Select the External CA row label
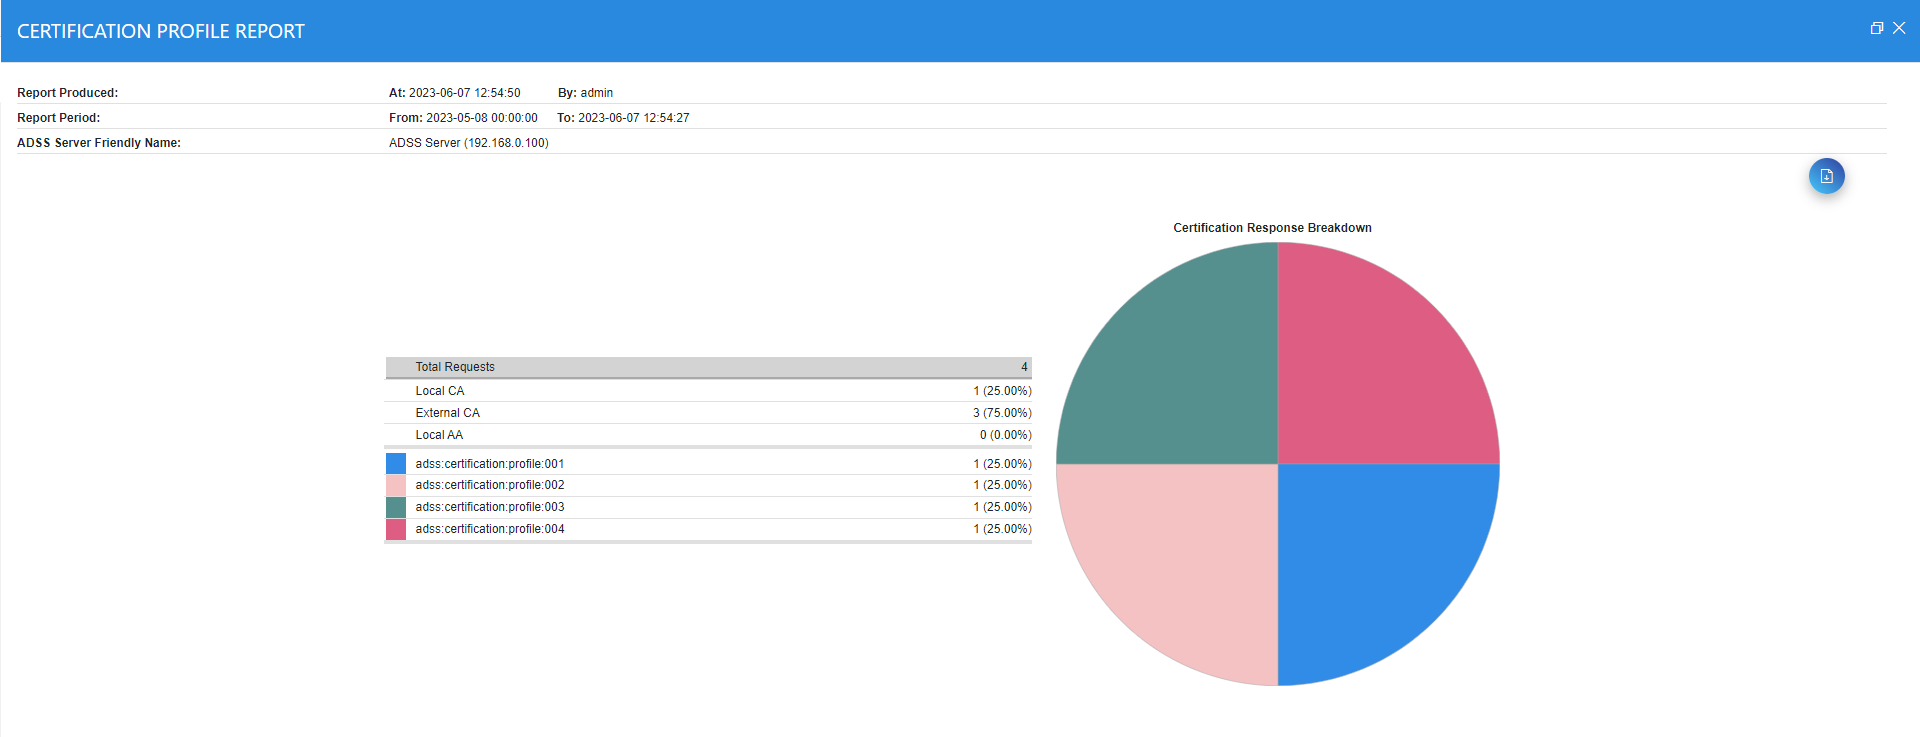Viewport: 1920px width, 737px height. [447, 413]
